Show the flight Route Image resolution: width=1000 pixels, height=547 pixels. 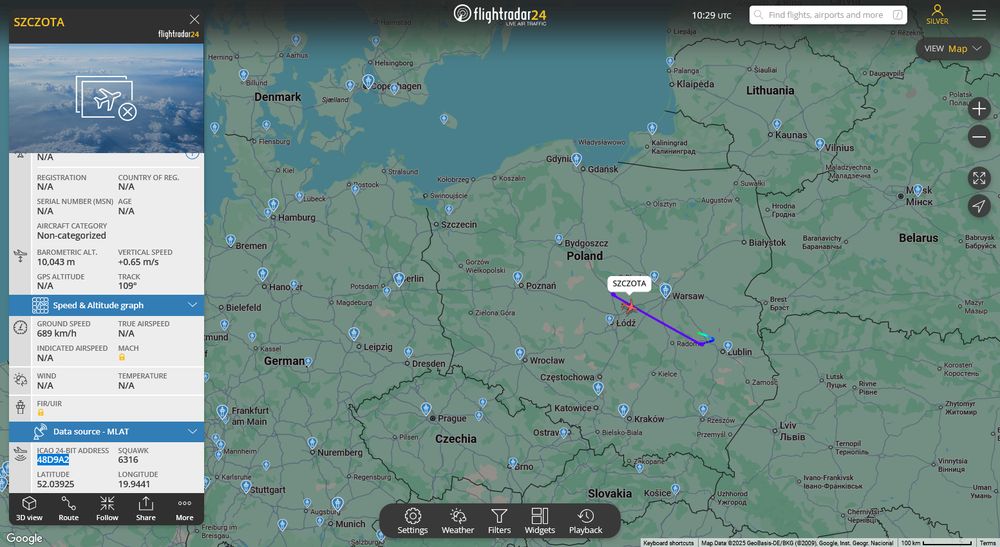(68, 509)
